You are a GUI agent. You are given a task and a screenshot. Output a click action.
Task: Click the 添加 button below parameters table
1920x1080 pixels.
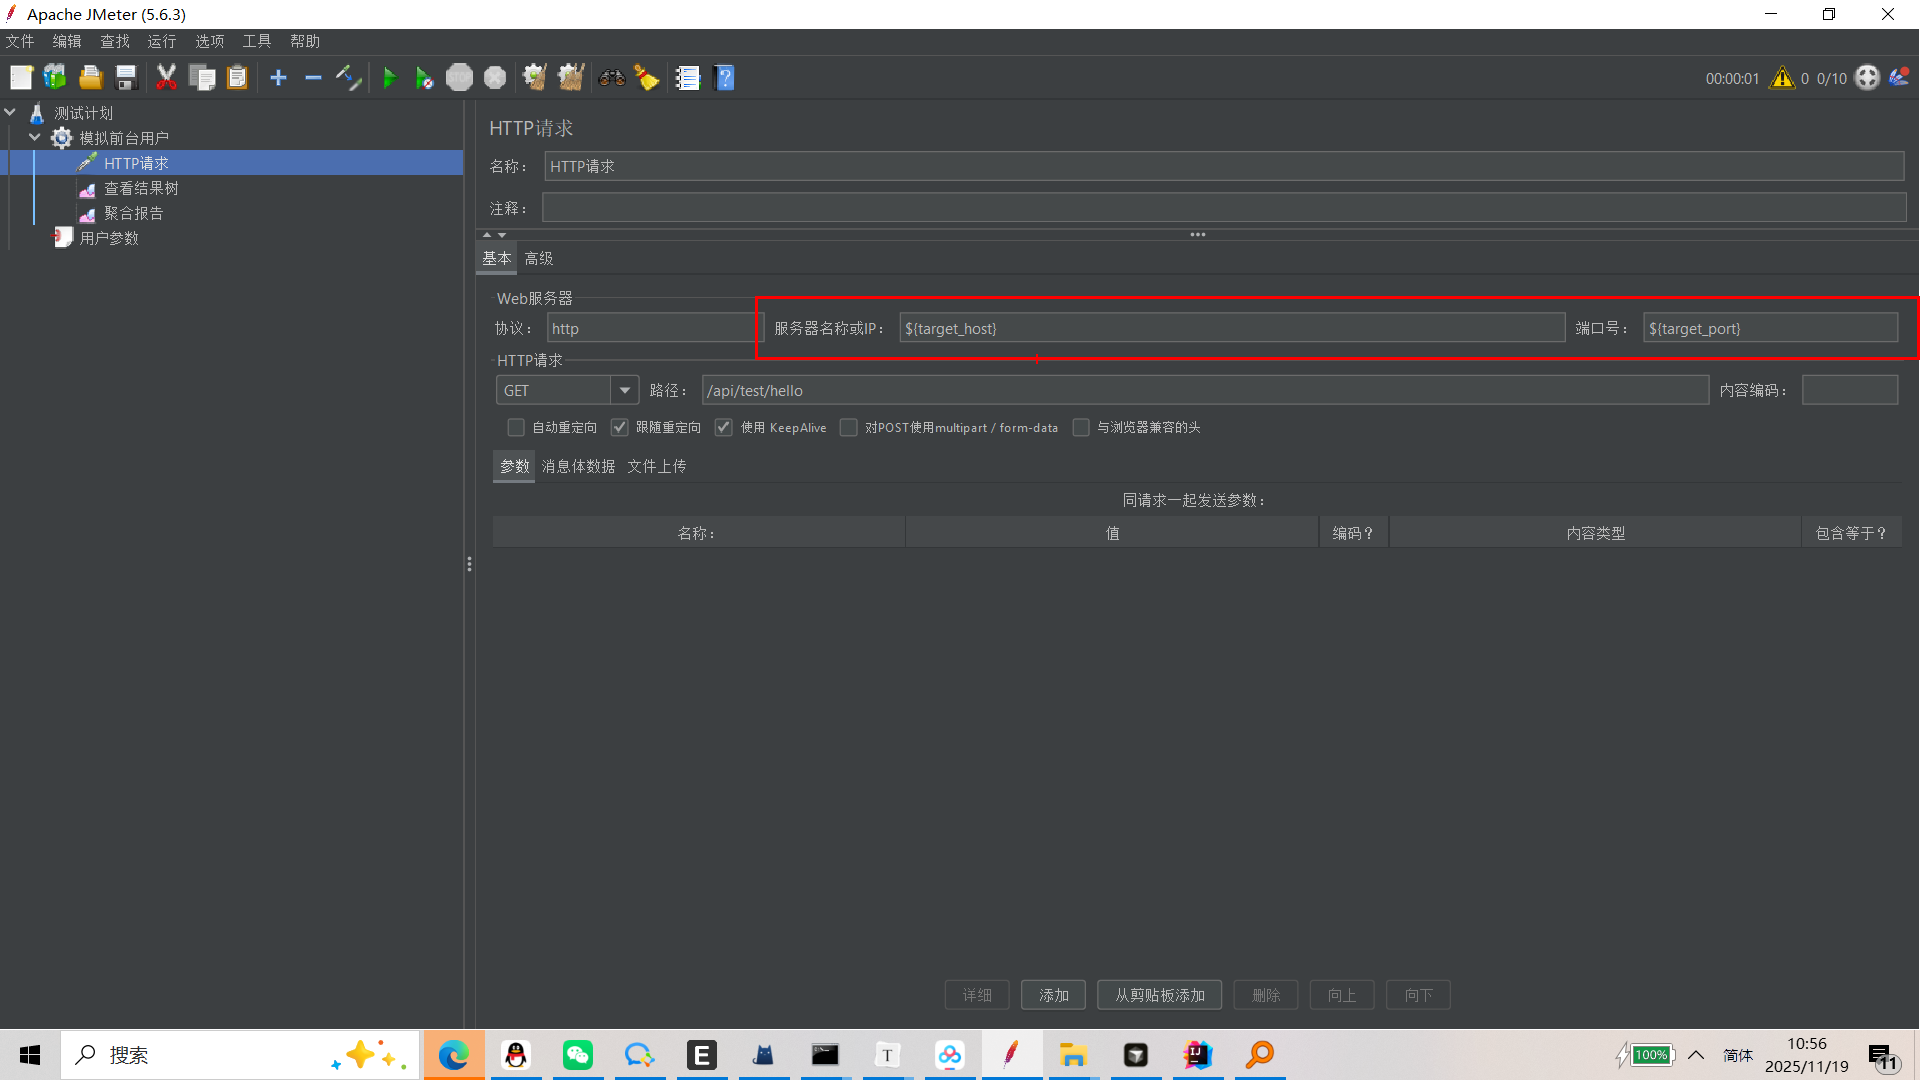click(1053, 995)
